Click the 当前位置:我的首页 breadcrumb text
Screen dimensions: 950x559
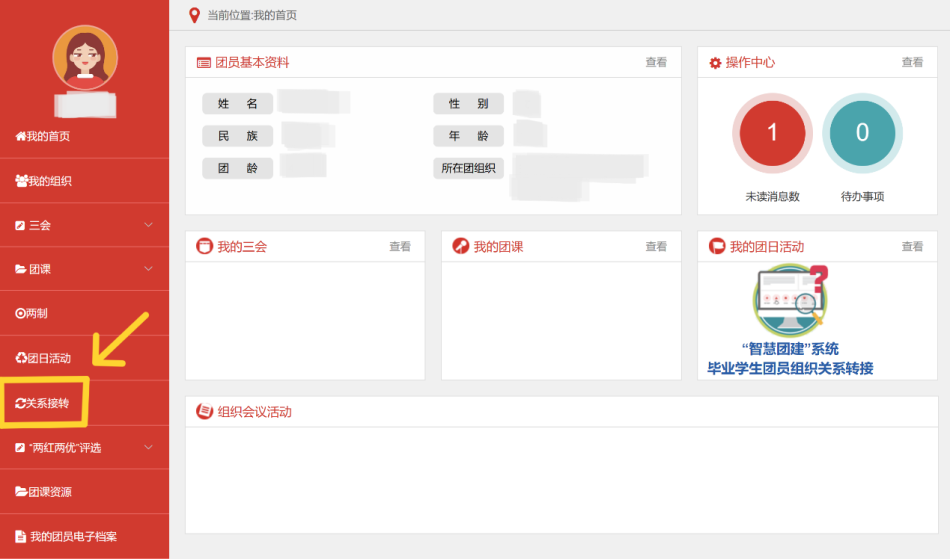[x=251, y=15]
